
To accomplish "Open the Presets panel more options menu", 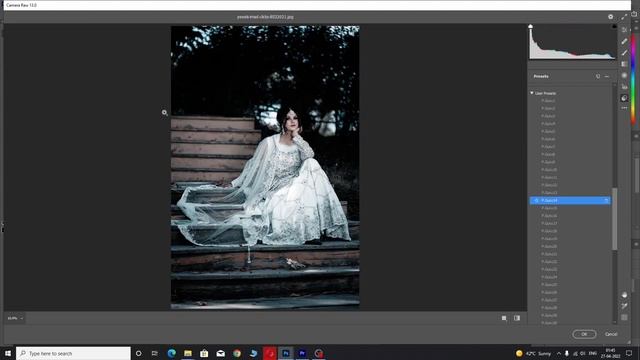I will 607,76.
